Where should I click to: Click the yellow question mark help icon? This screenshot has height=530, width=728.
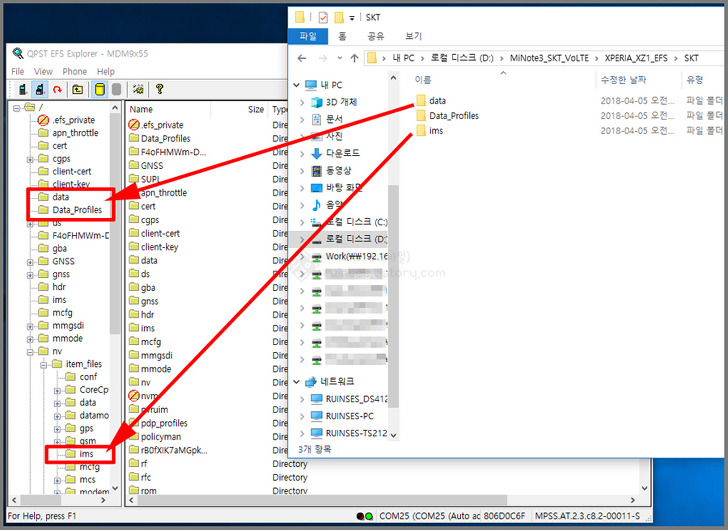(159, 90)
